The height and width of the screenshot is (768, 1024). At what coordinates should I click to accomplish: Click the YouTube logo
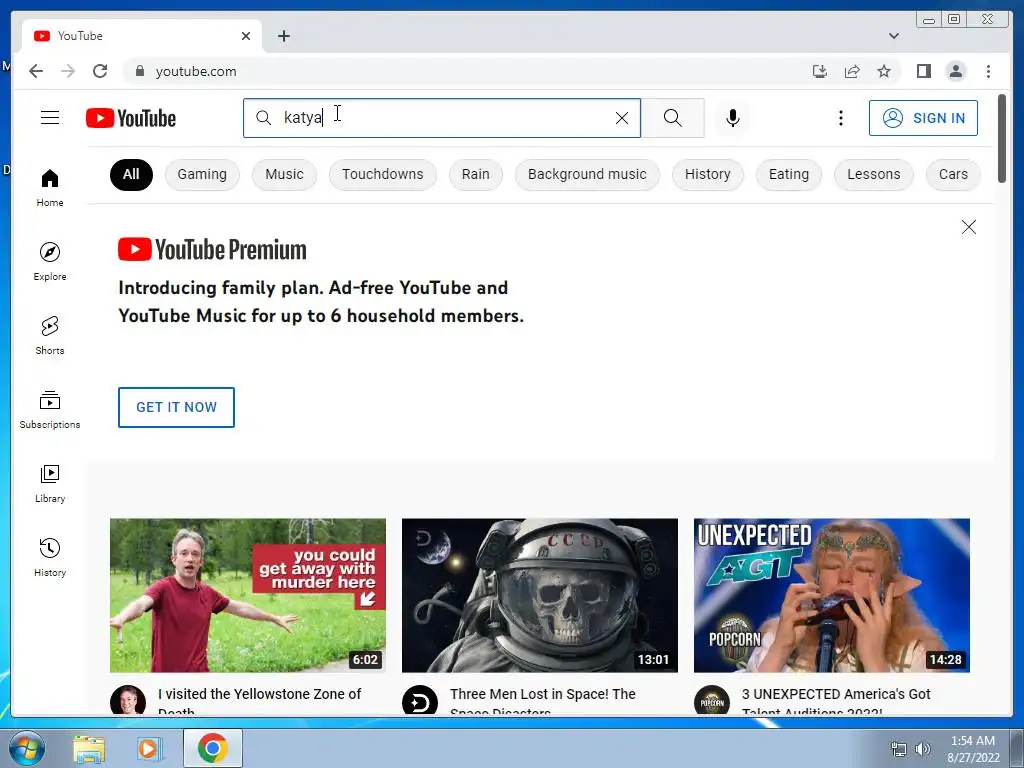point(131,118)
